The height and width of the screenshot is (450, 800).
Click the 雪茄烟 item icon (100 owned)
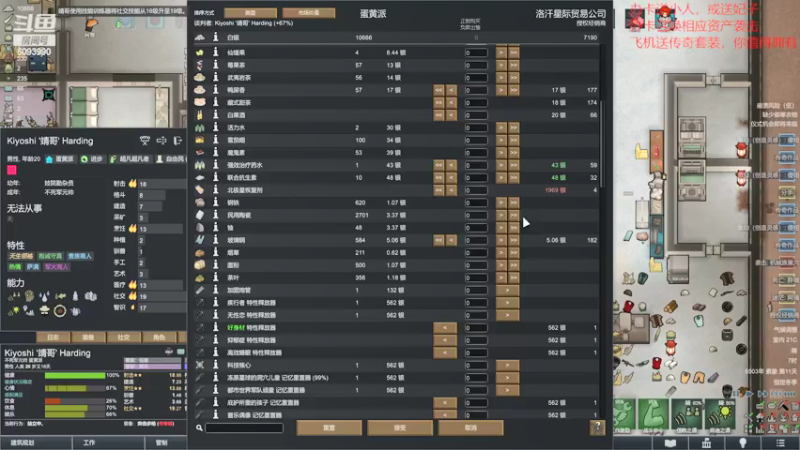(199, 140)
